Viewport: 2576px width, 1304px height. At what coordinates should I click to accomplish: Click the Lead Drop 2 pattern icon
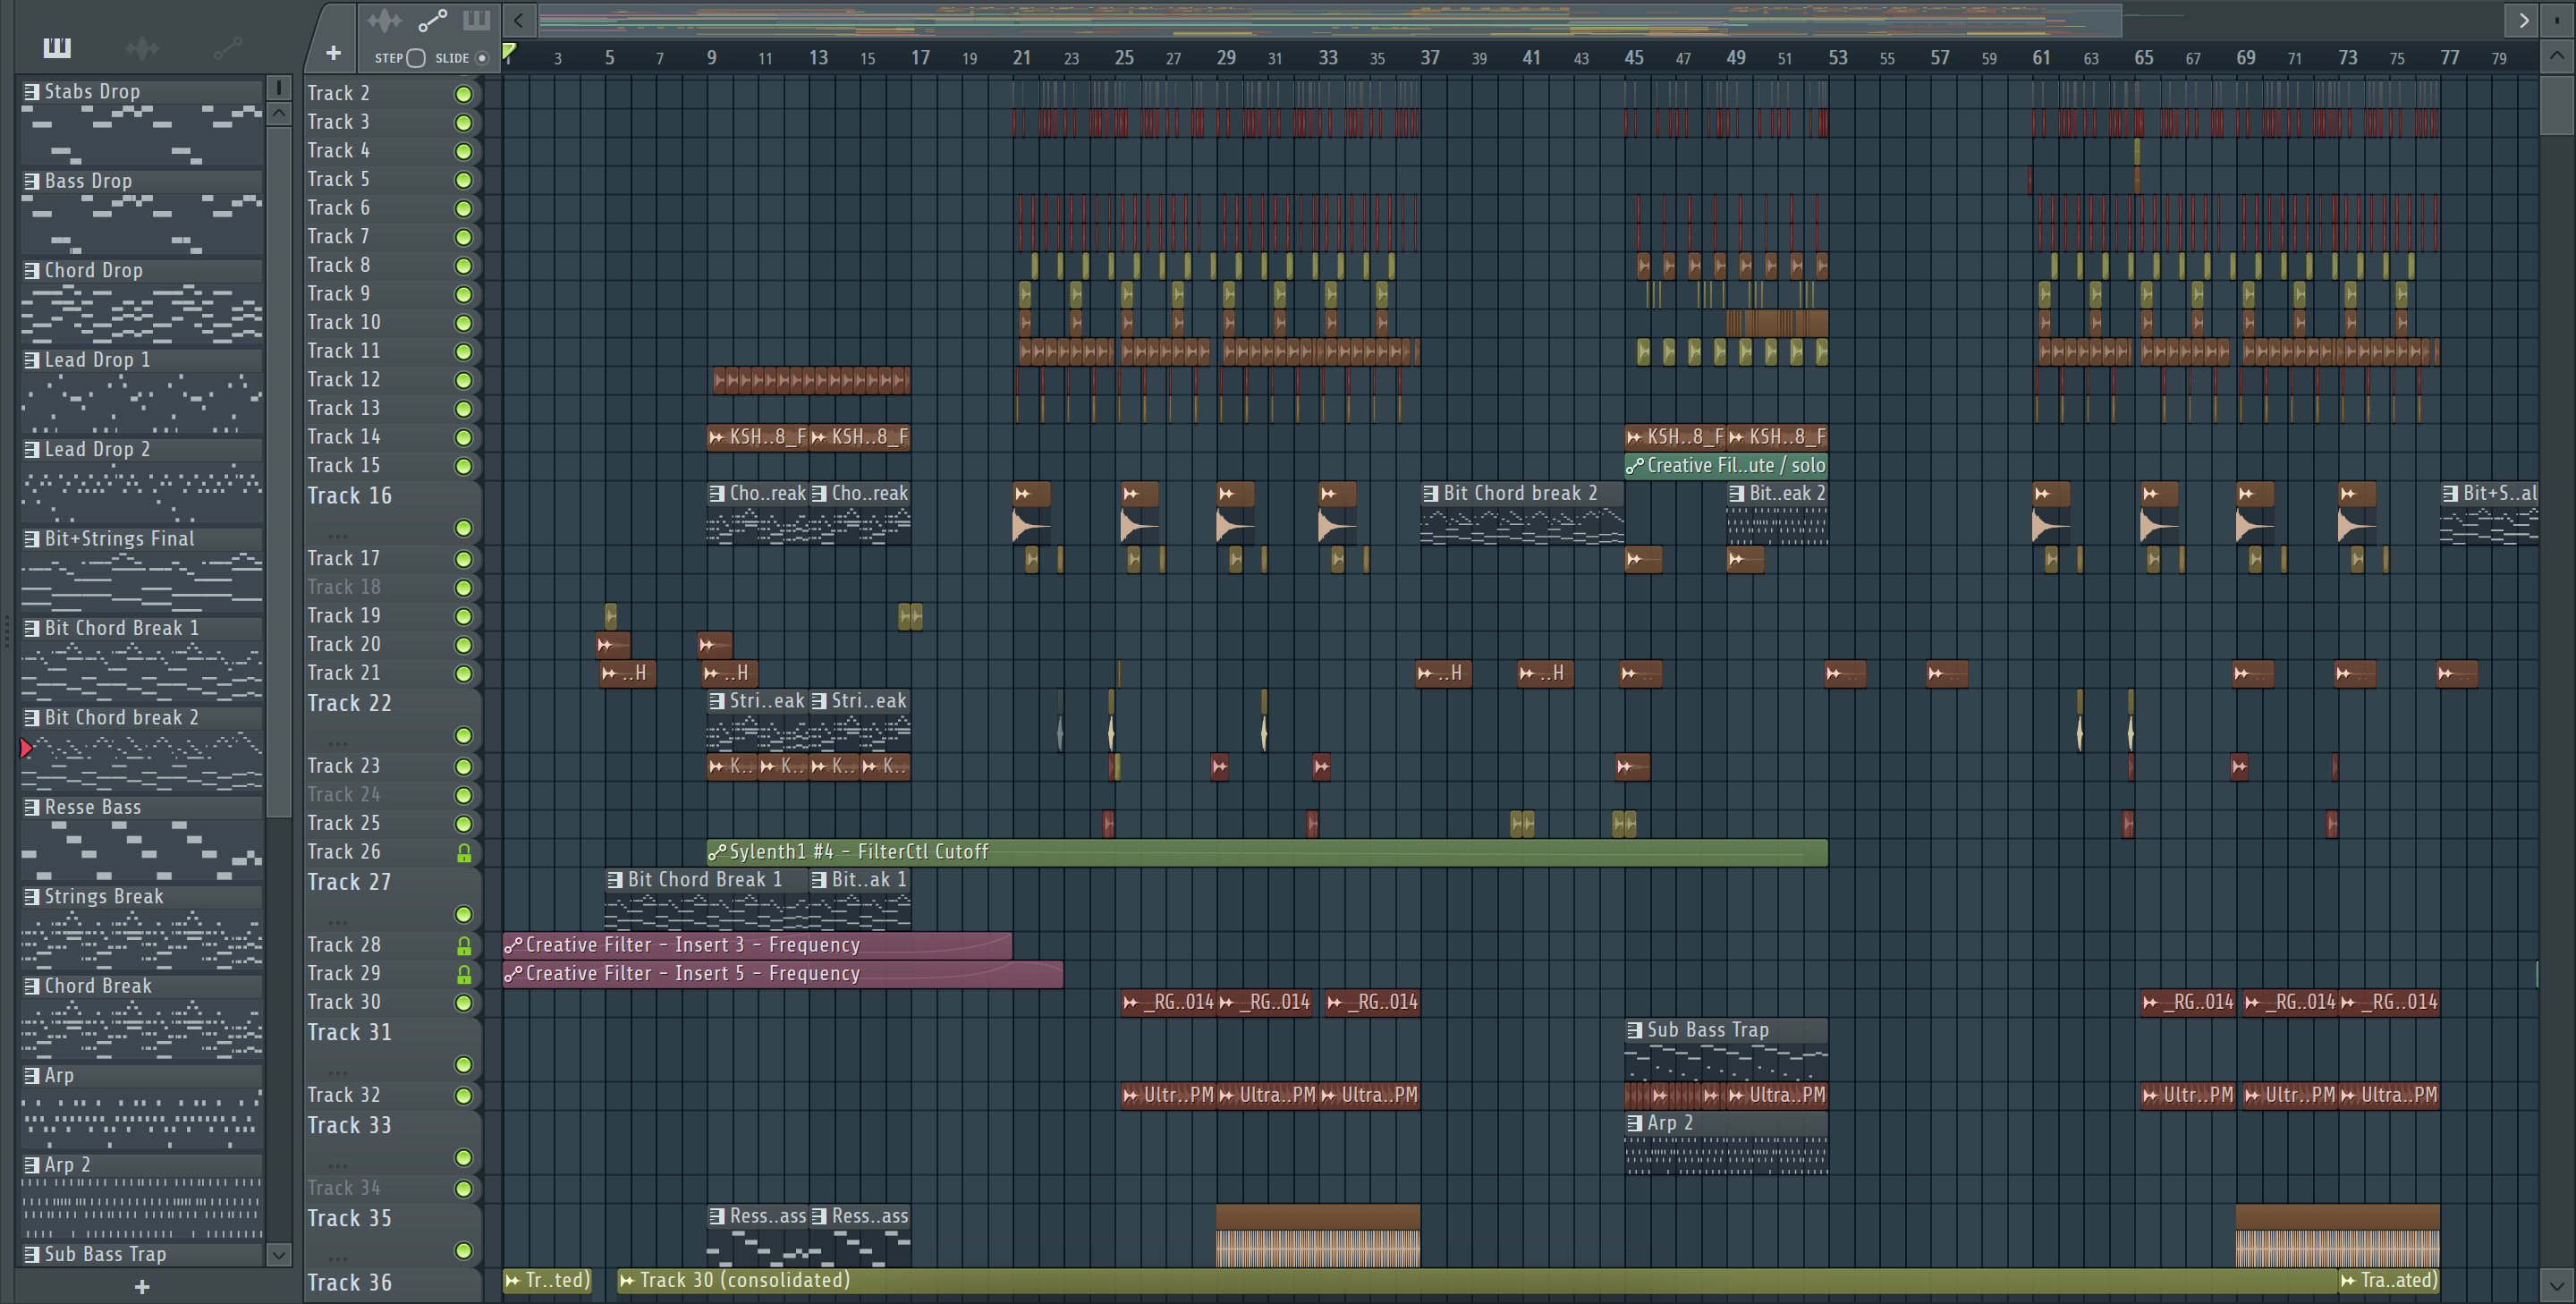pyautogui.click(x=31, y=449)
